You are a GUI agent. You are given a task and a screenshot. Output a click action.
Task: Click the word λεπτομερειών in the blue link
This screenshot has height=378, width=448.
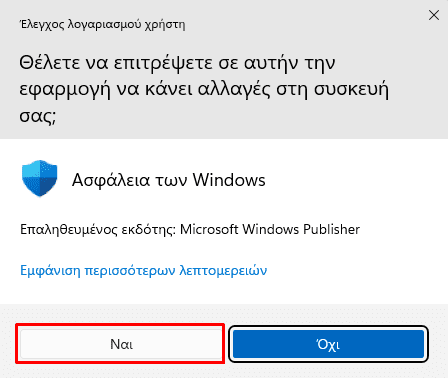[223, 270]
